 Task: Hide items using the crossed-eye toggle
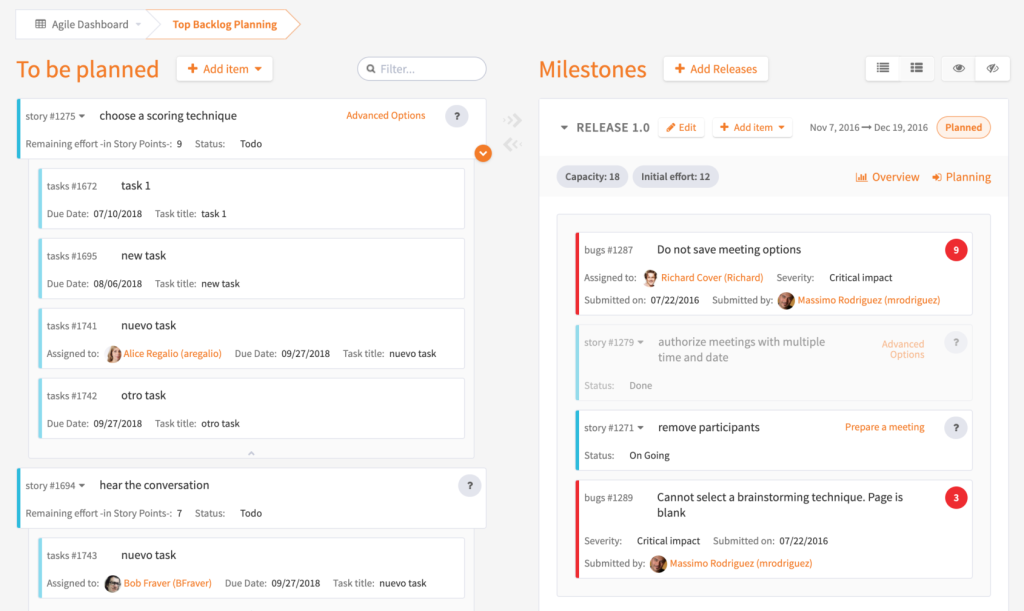pyautogui.click(x=993, y=68)
